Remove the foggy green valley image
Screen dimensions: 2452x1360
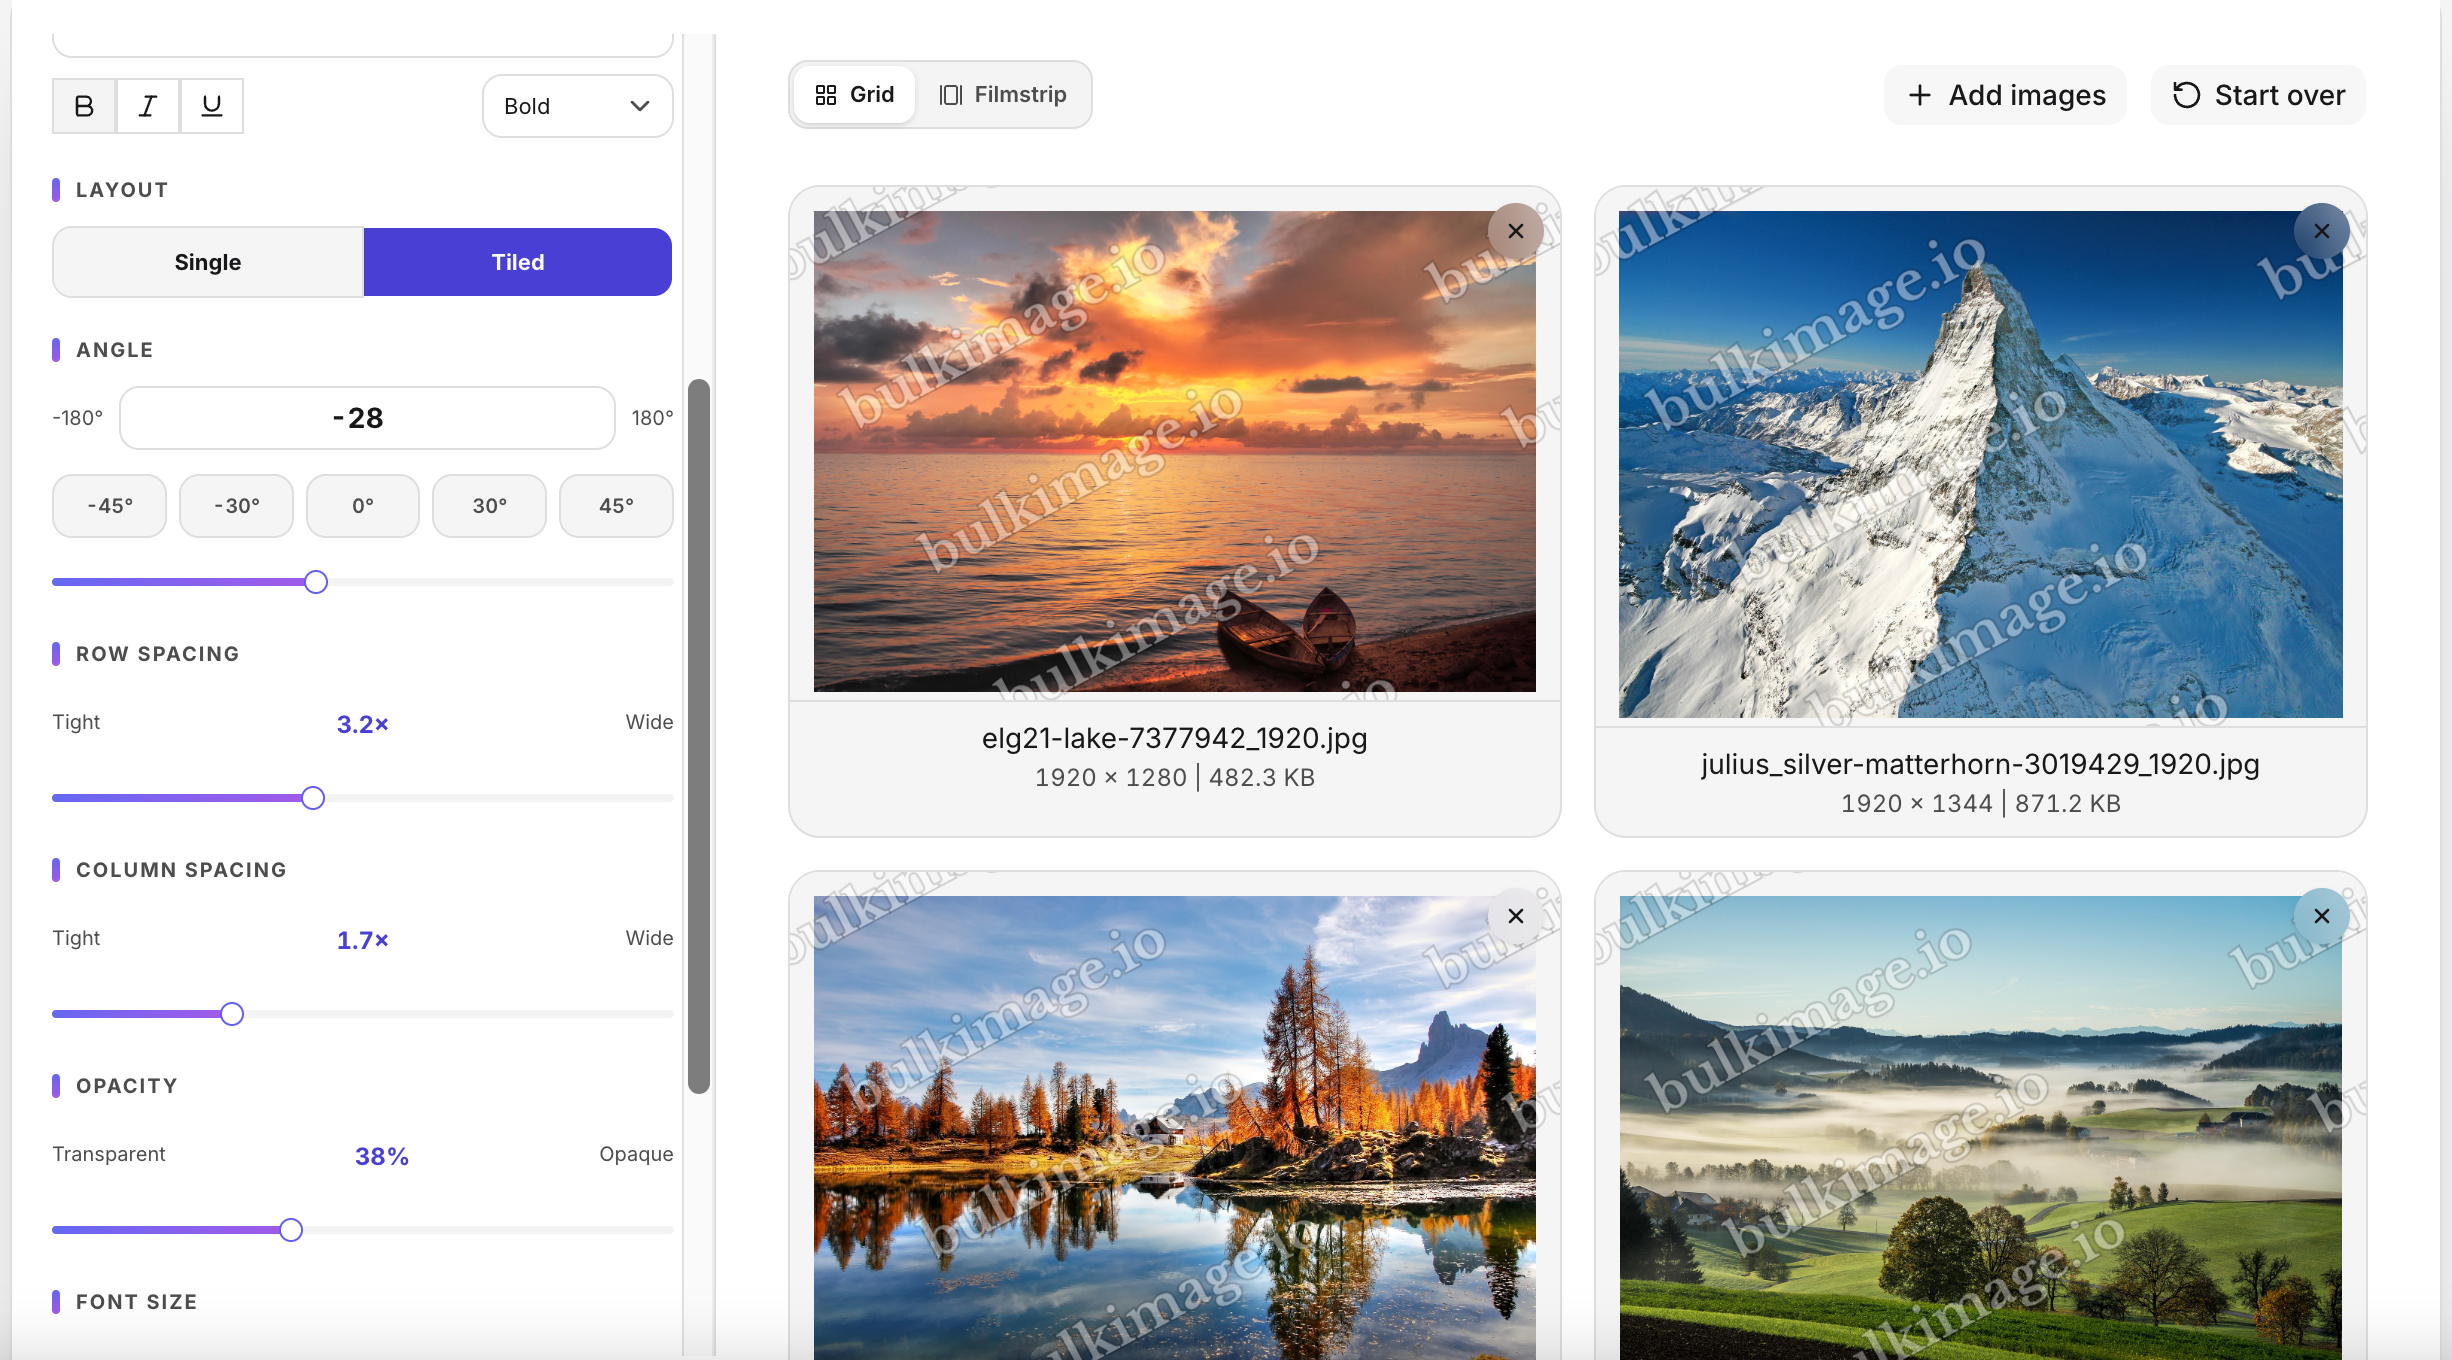[x=2321, y=916]
